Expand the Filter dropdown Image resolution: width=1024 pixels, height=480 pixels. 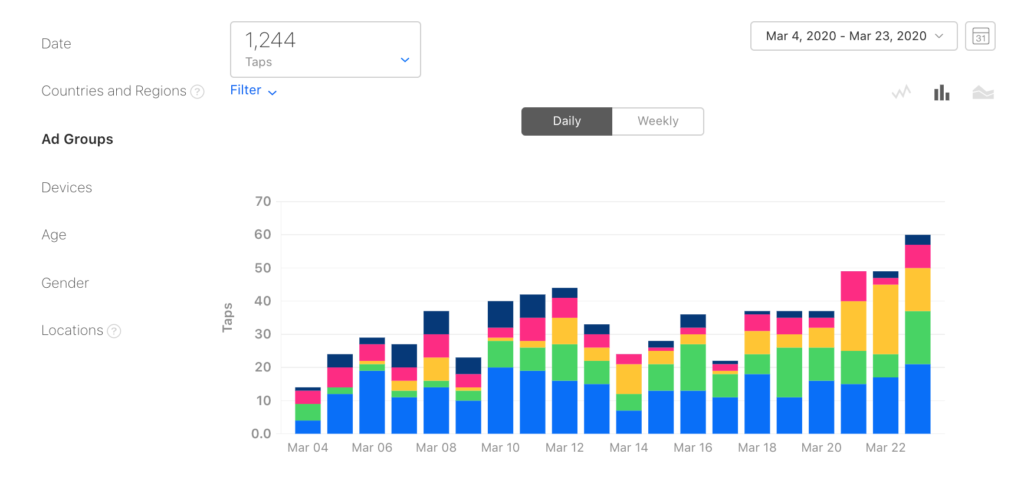(x=253, y=91)
